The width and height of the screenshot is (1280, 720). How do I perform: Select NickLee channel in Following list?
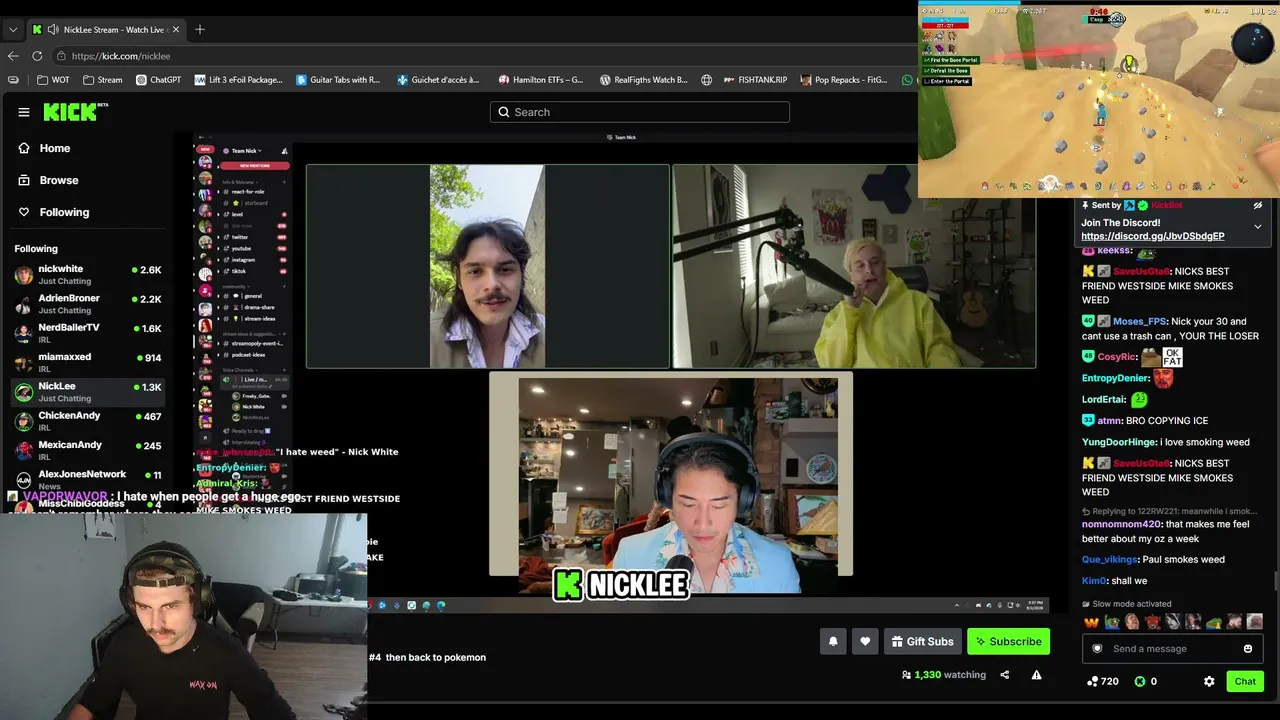tap(88, 392)
